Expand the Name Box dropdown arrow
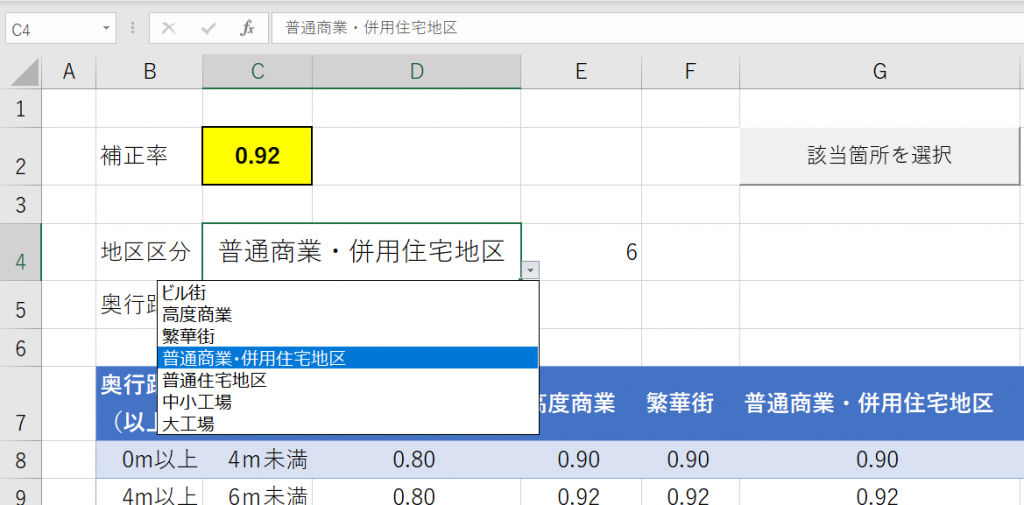1024x505 pixels. click(107, 28)
